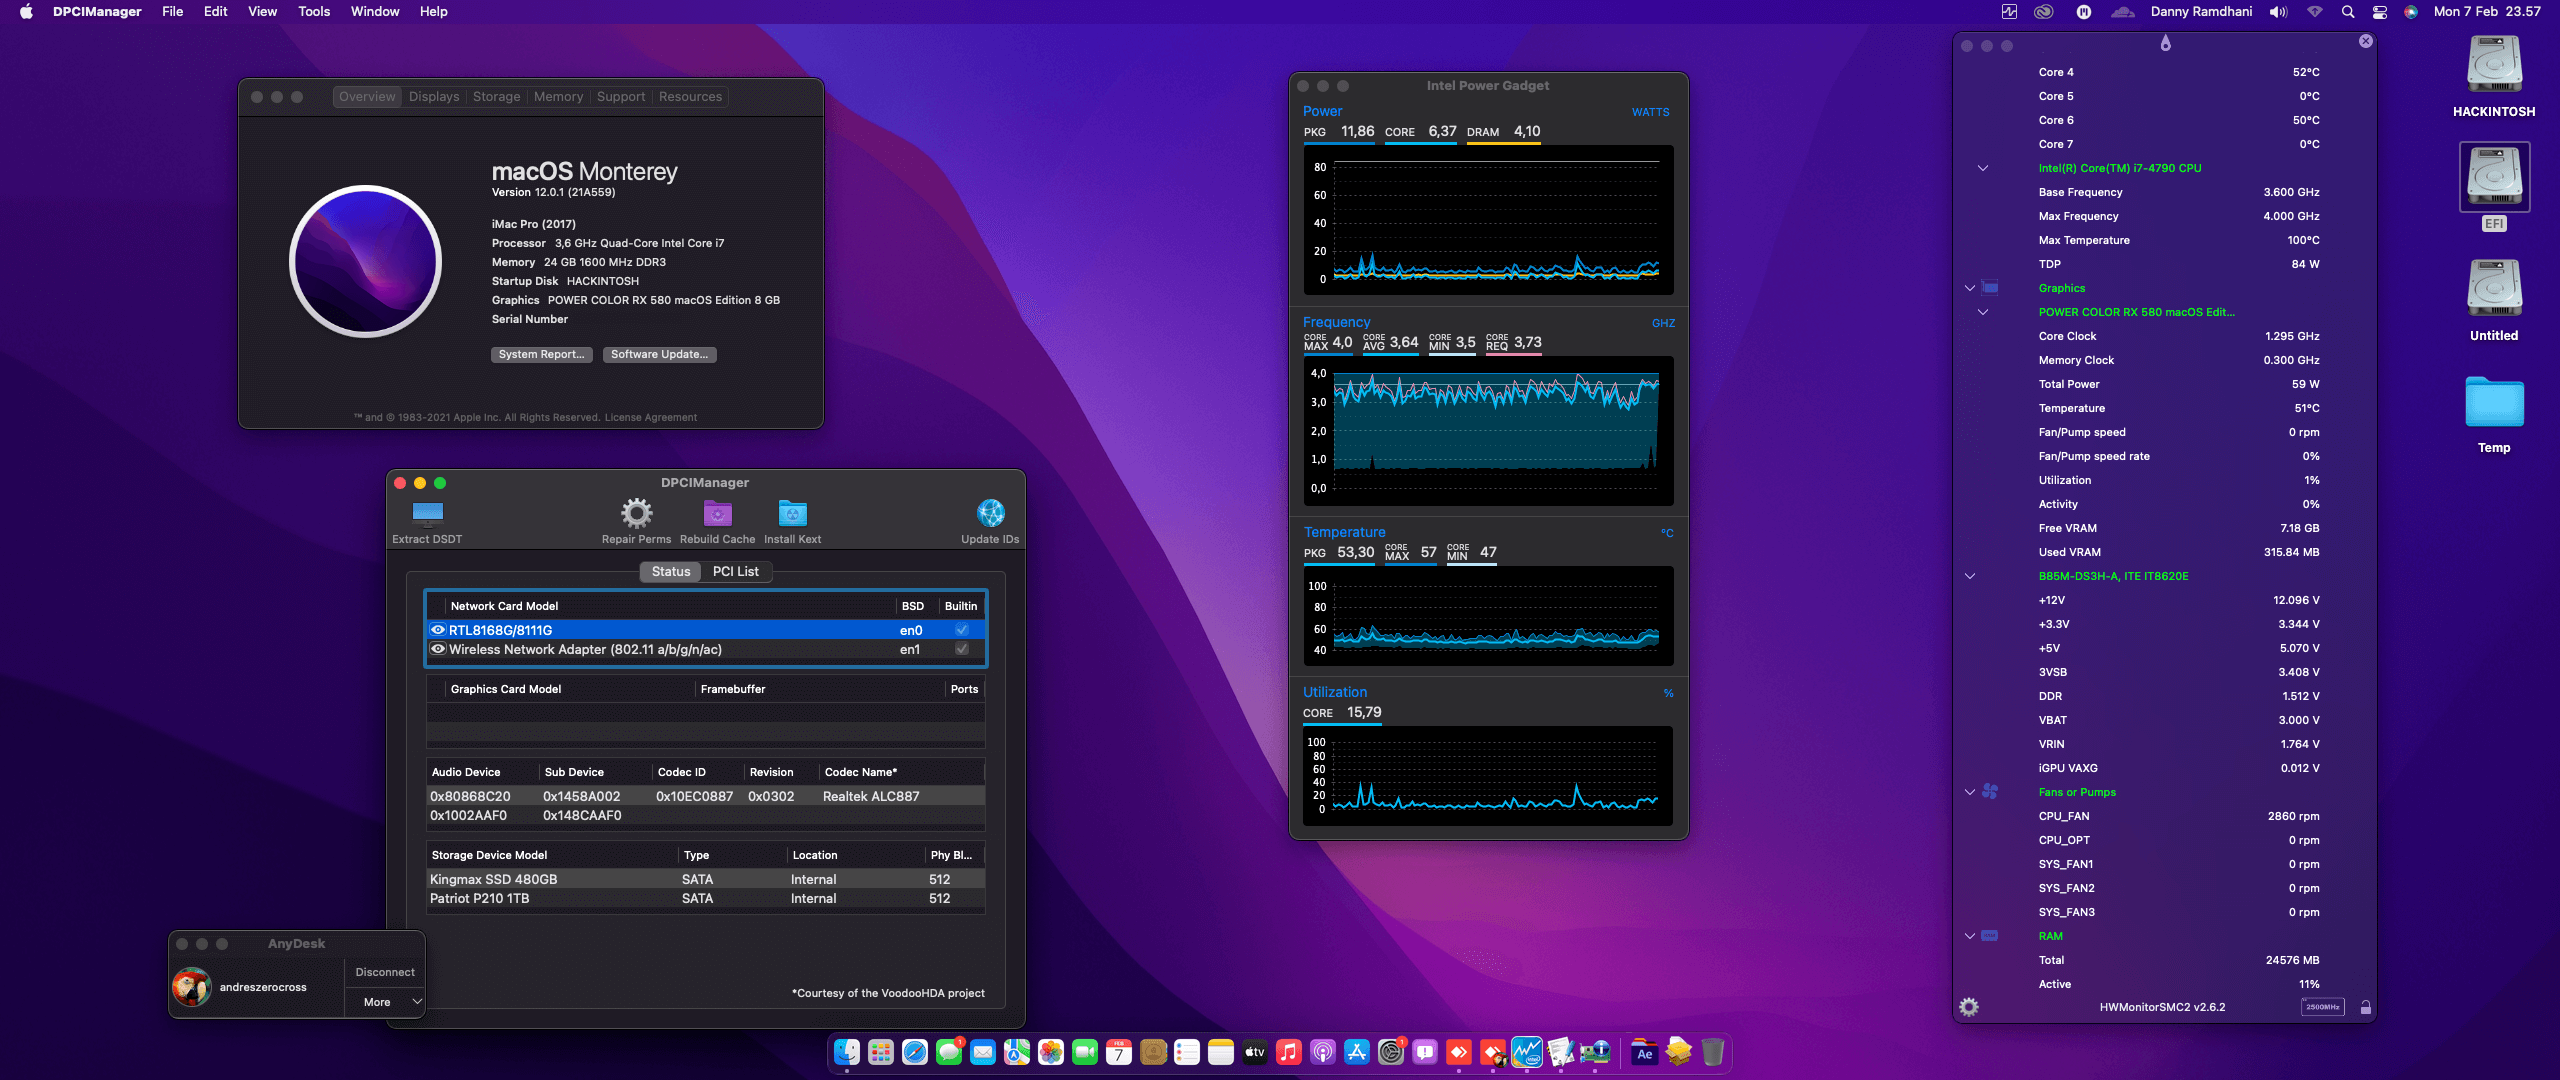Click the Rebuild Cache icon
This screenshot has height=1080, width=2560.
[716, 515]
